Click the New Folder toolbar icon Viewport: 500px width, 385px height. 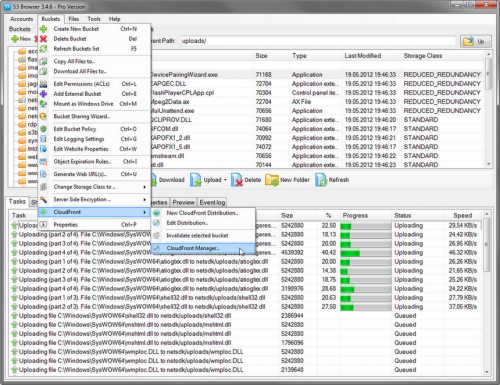click(x=272, y=180)
